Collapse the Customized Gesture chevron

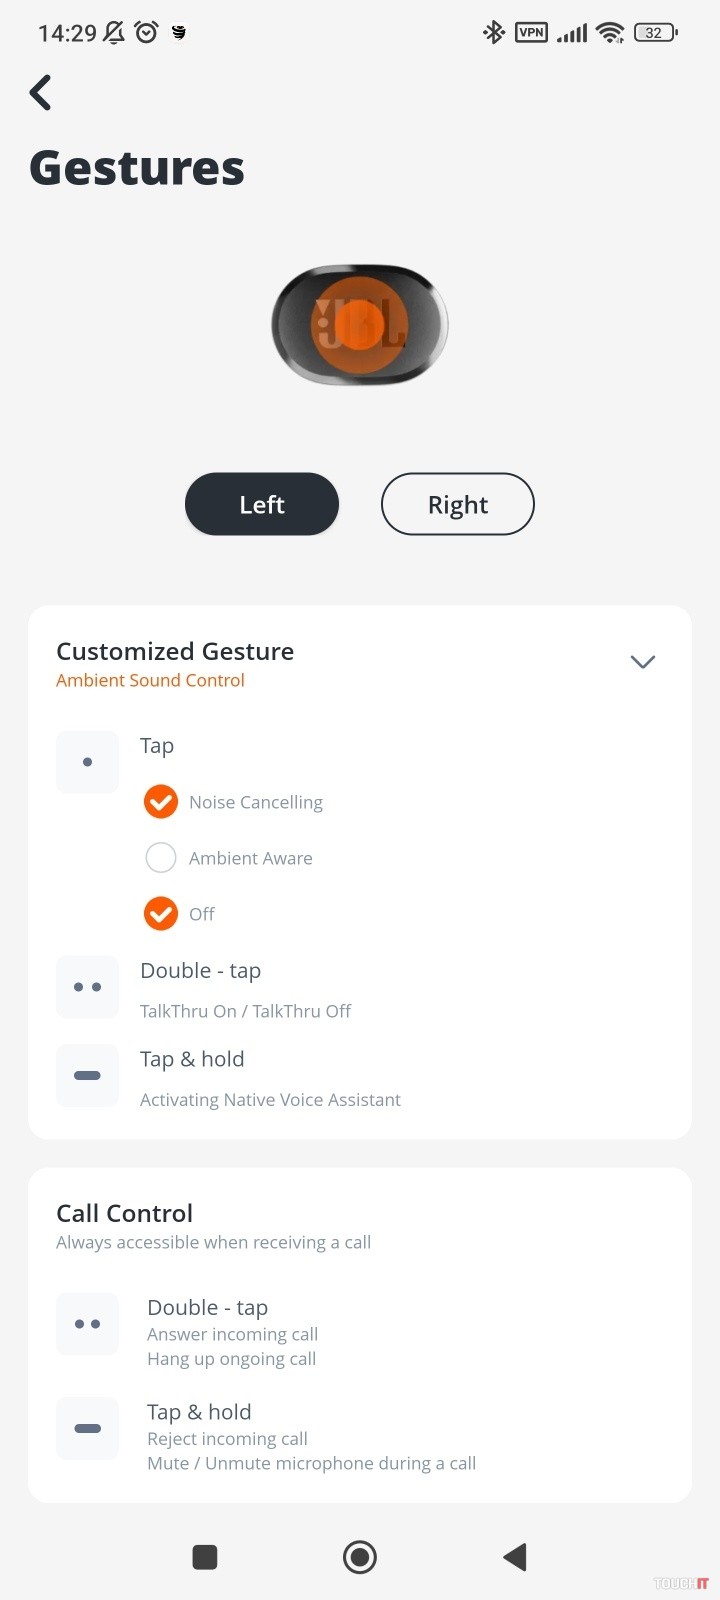643,662
